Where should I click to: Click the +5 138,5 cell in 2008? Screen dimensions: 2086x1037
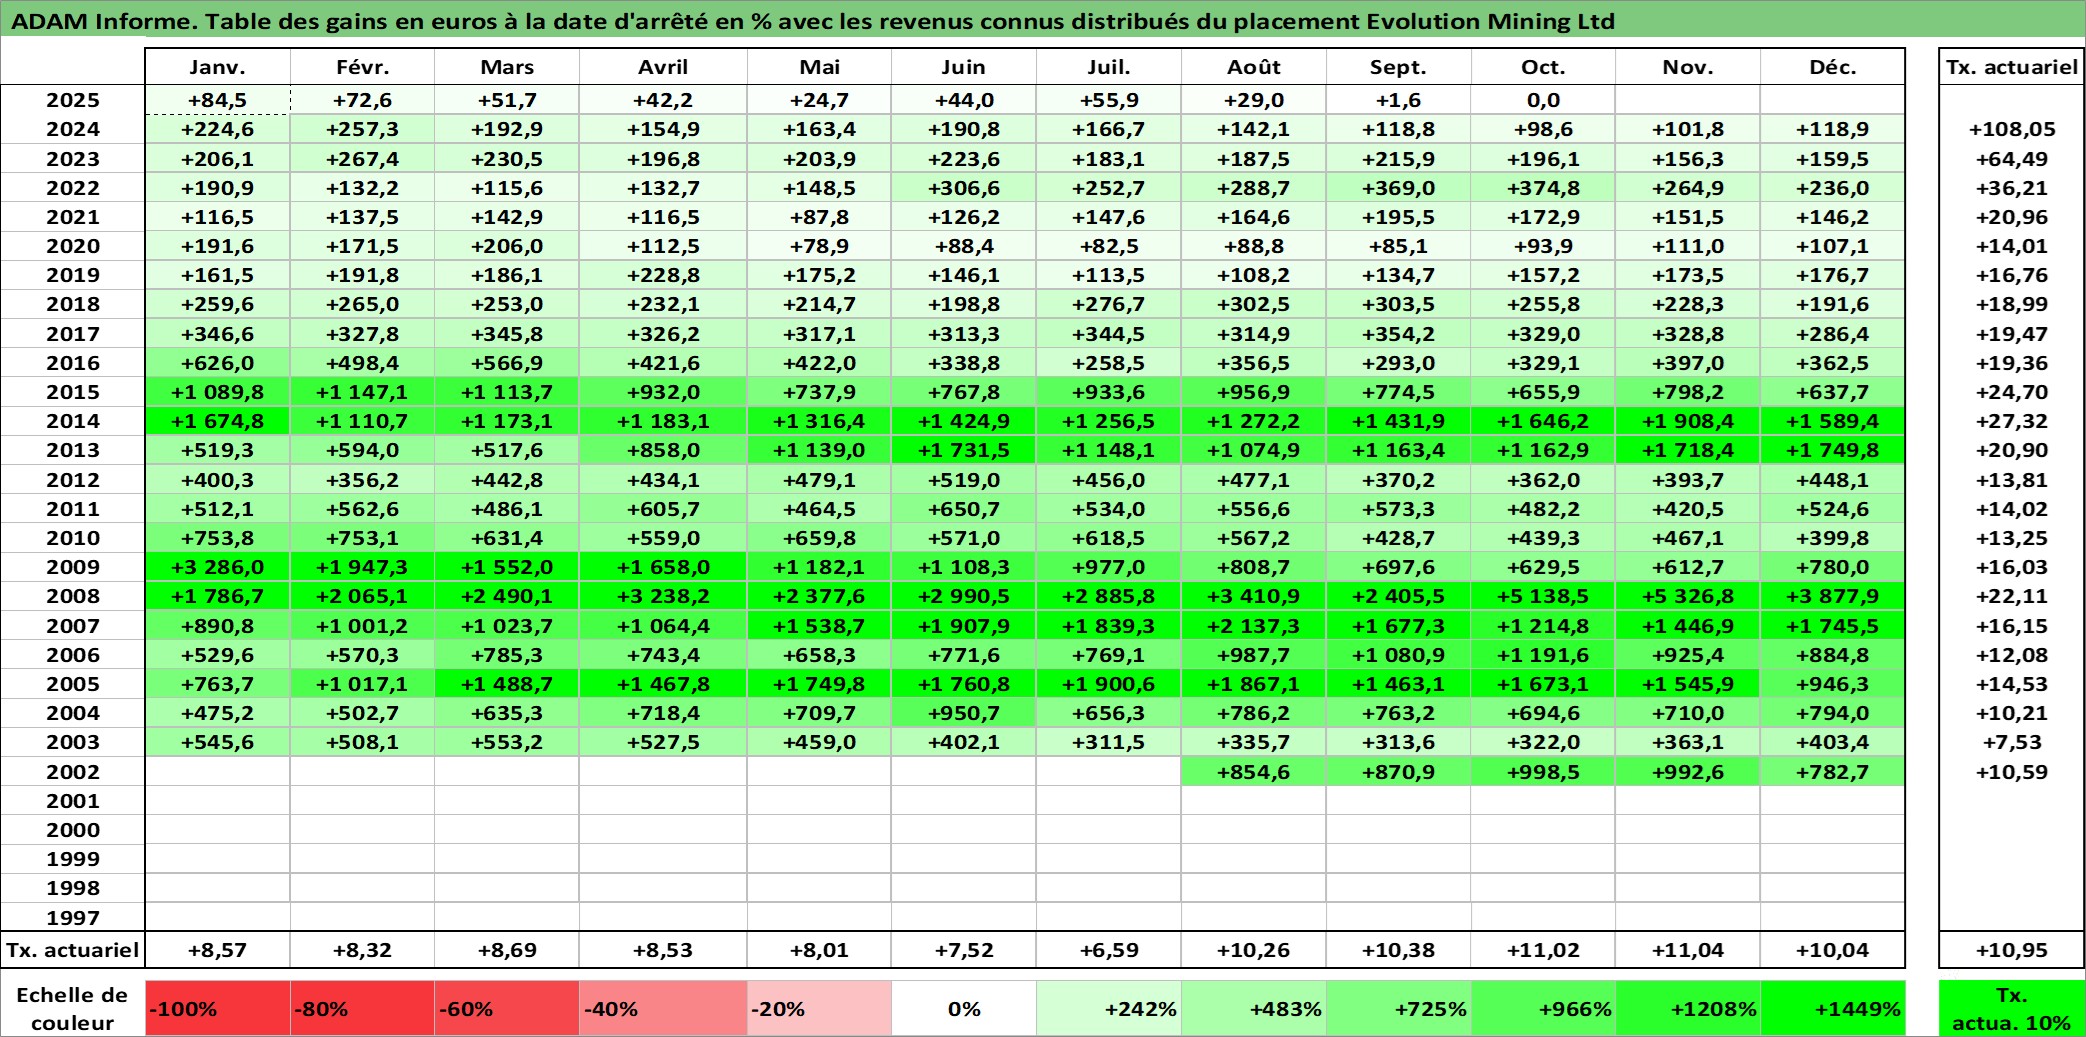tap(1543, 596)
